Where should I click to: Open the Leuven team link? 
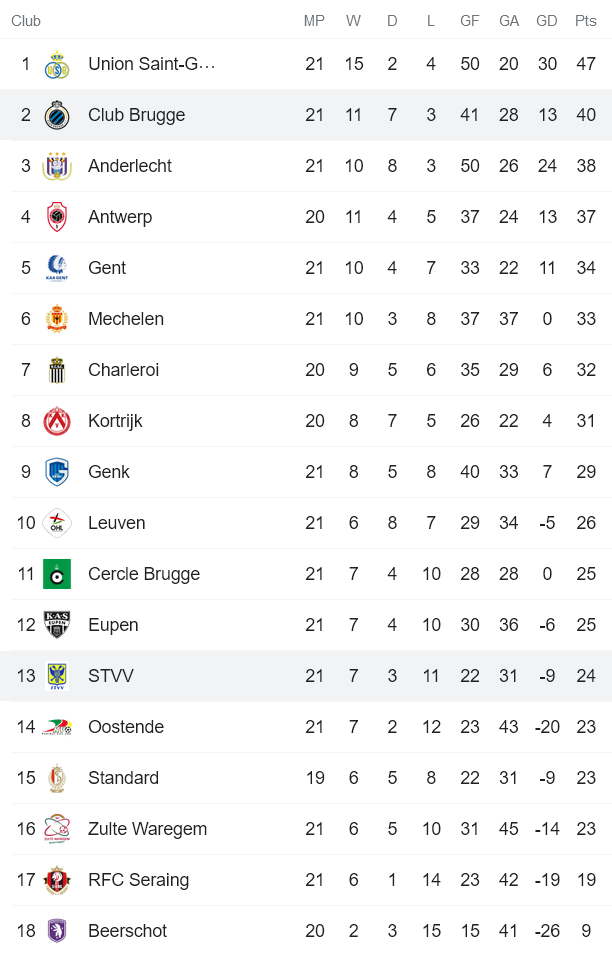(116, 523)
